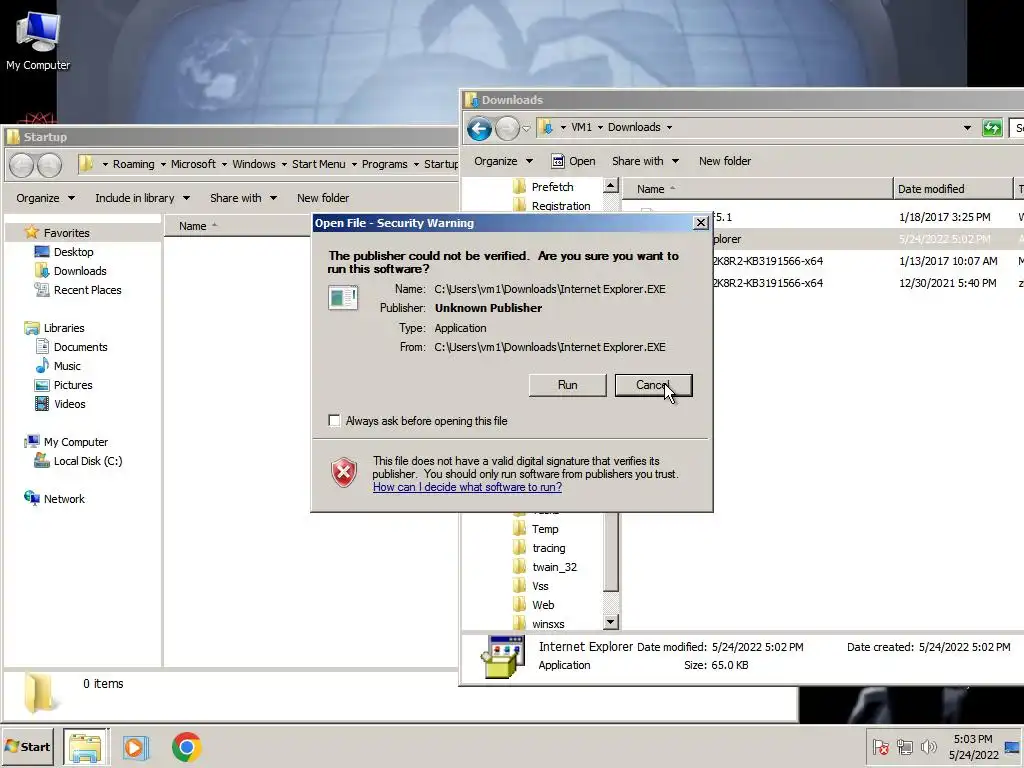Open Recent Places in navigation pane
This screenshot has width=1024, height=768.
pos(78,290)
